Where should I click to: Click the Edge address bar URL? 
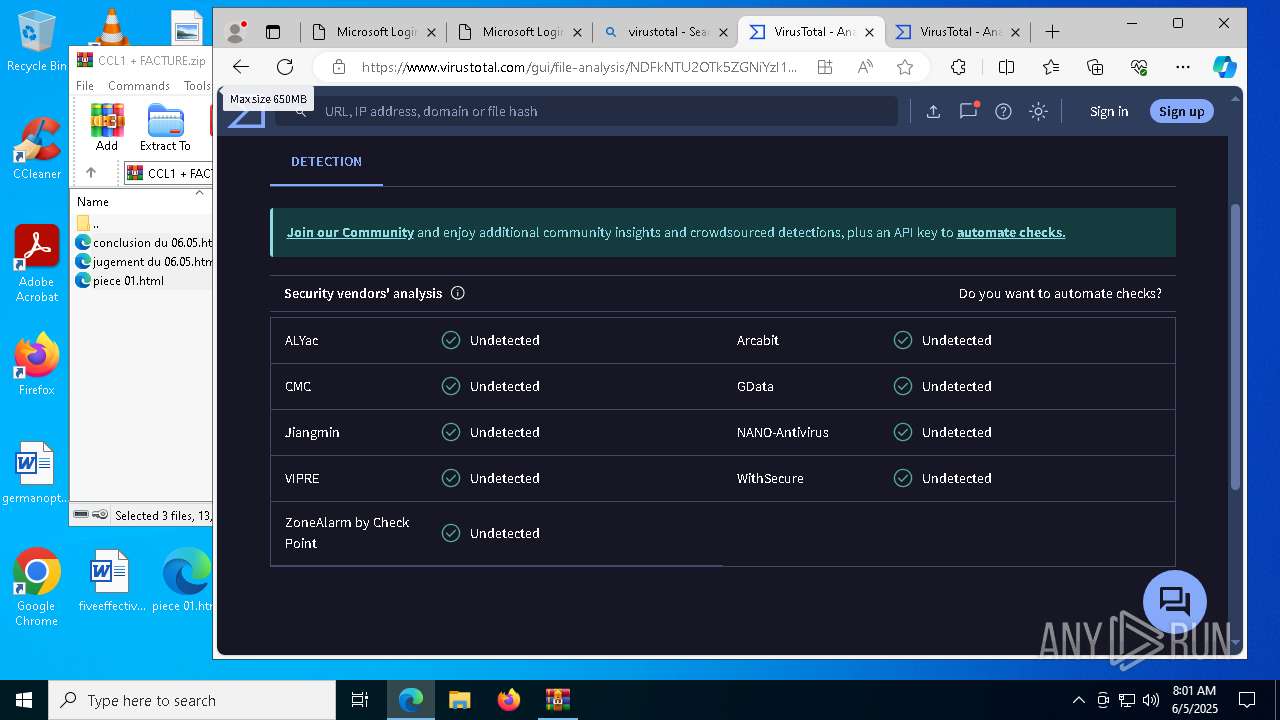tap(579, 67)
